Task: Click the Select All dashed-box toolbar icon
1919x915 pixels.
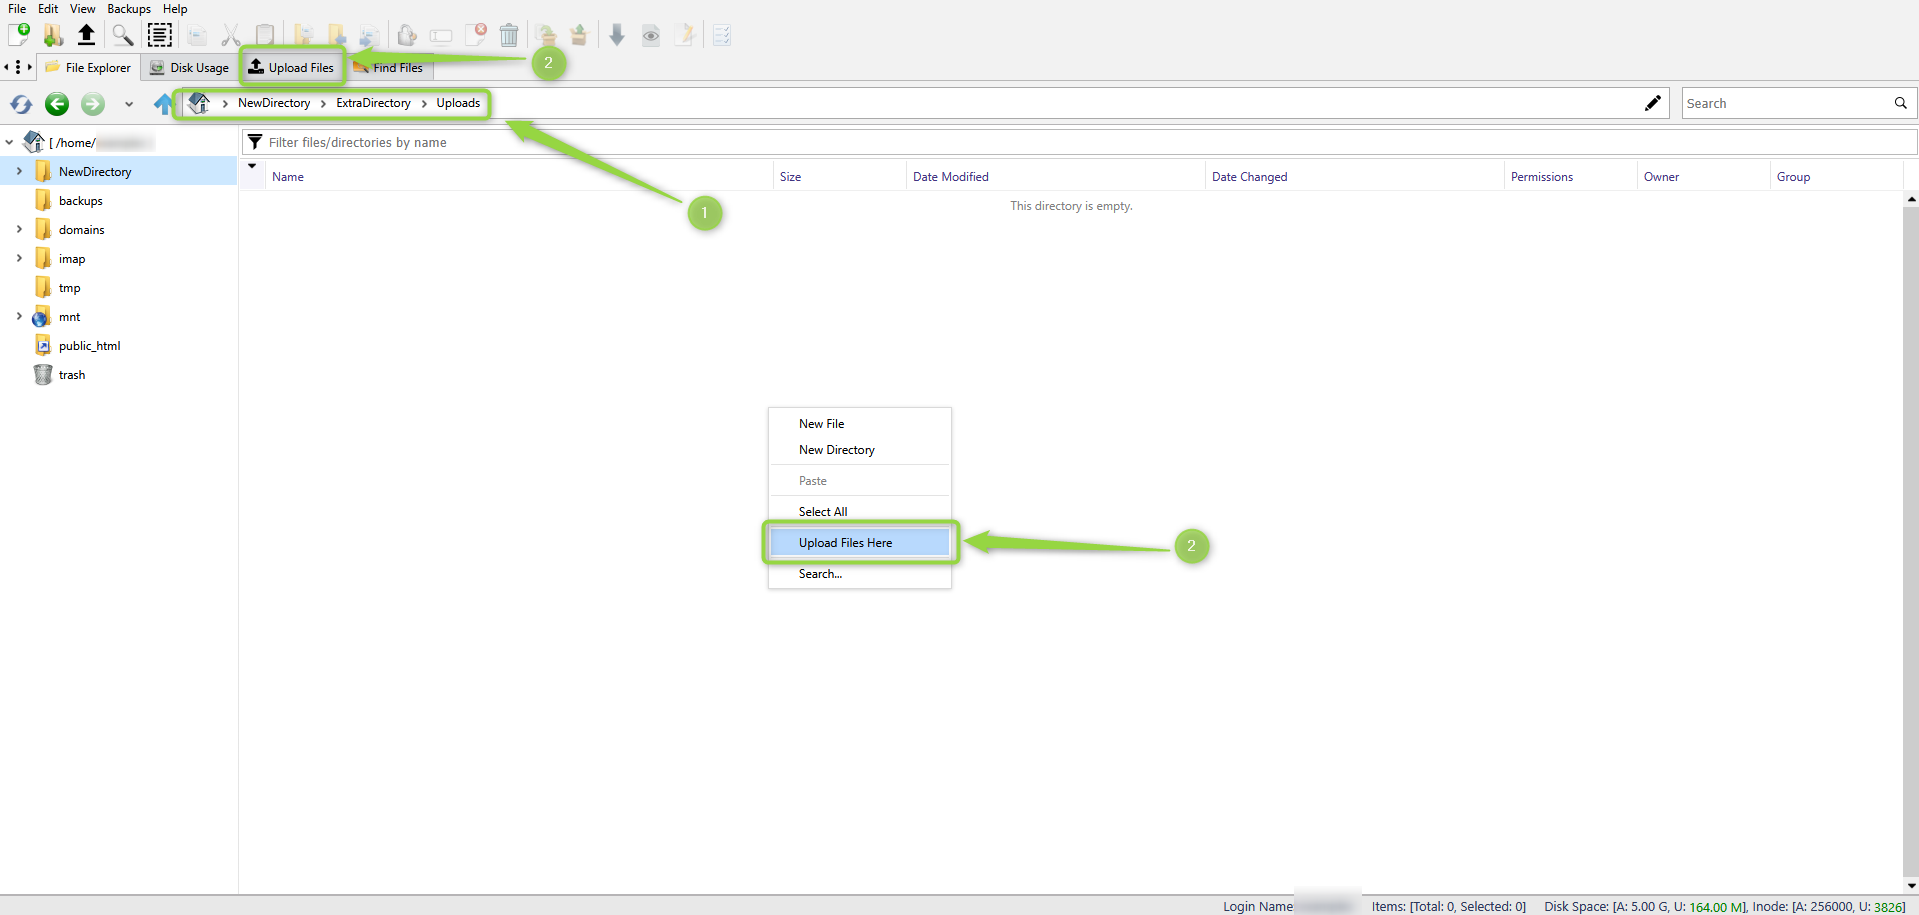Action: click(x=159, y=35)
